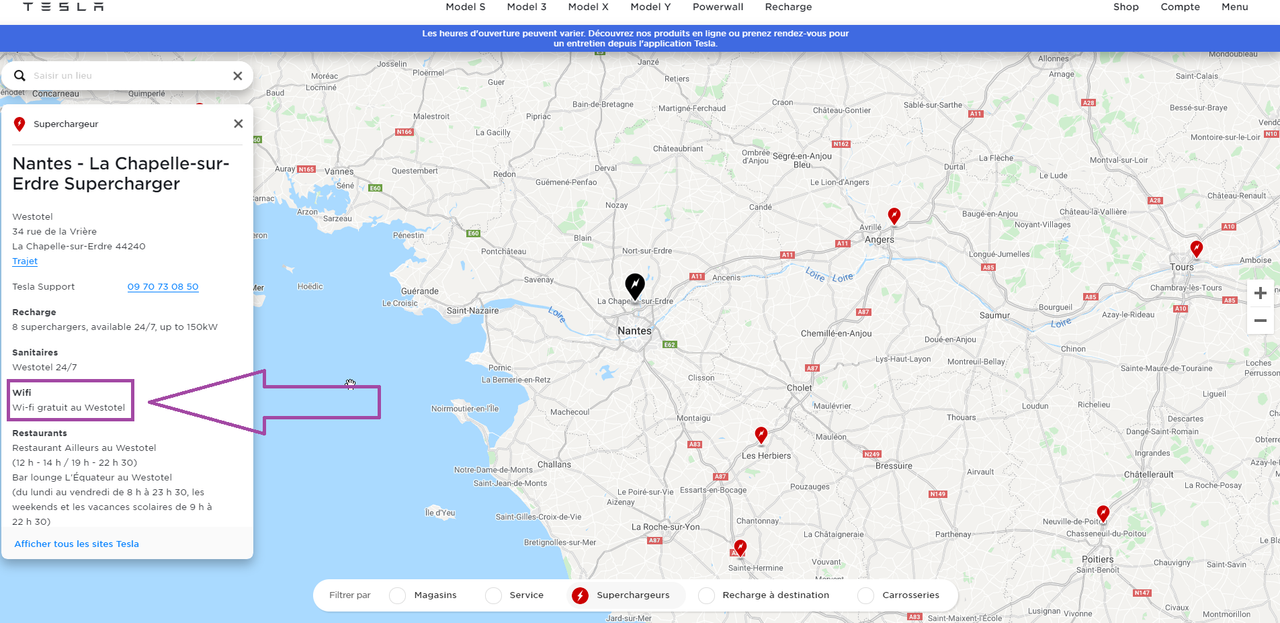Click the red lightning icon beside Superchargeurs filter
The image size is (1280, 623).
pos(580,595)
